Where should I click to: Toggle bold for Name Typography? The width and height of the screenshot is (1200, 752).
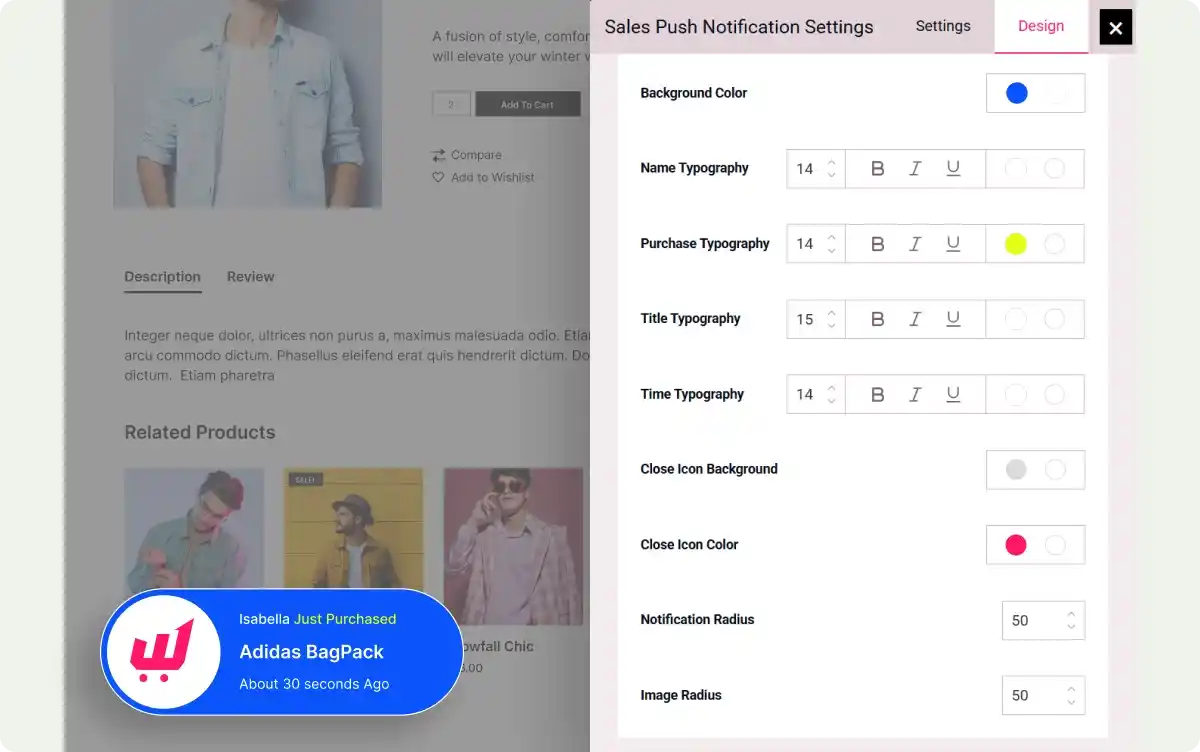tap(877, 168)
